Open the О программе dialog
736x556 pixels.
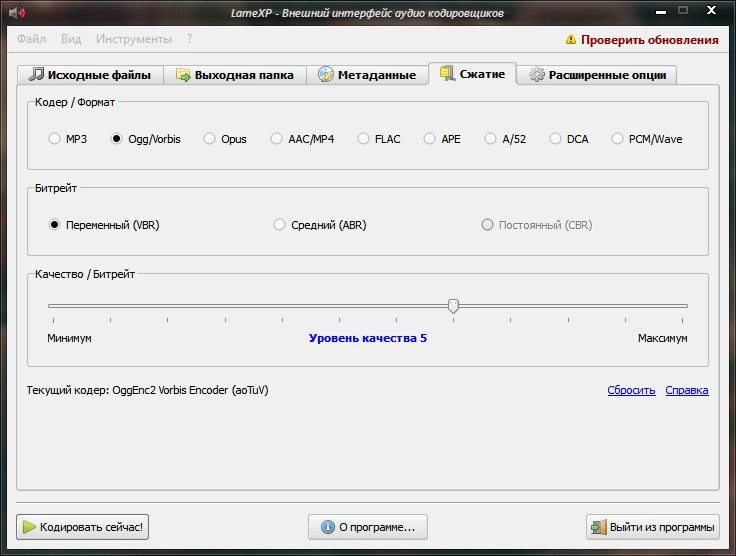(x=368, y=527)
